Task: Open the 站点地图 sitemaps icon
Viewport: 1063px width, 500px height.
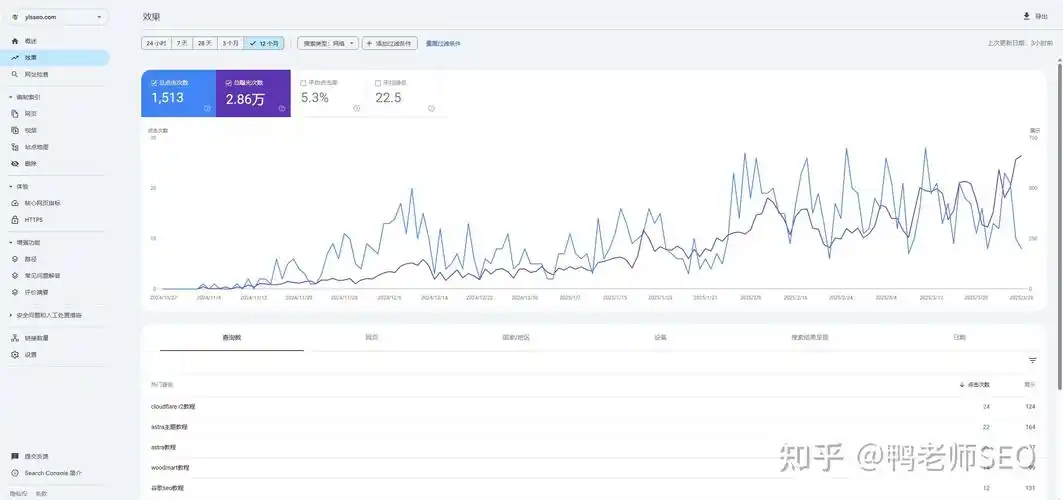Action: (14, 147)
